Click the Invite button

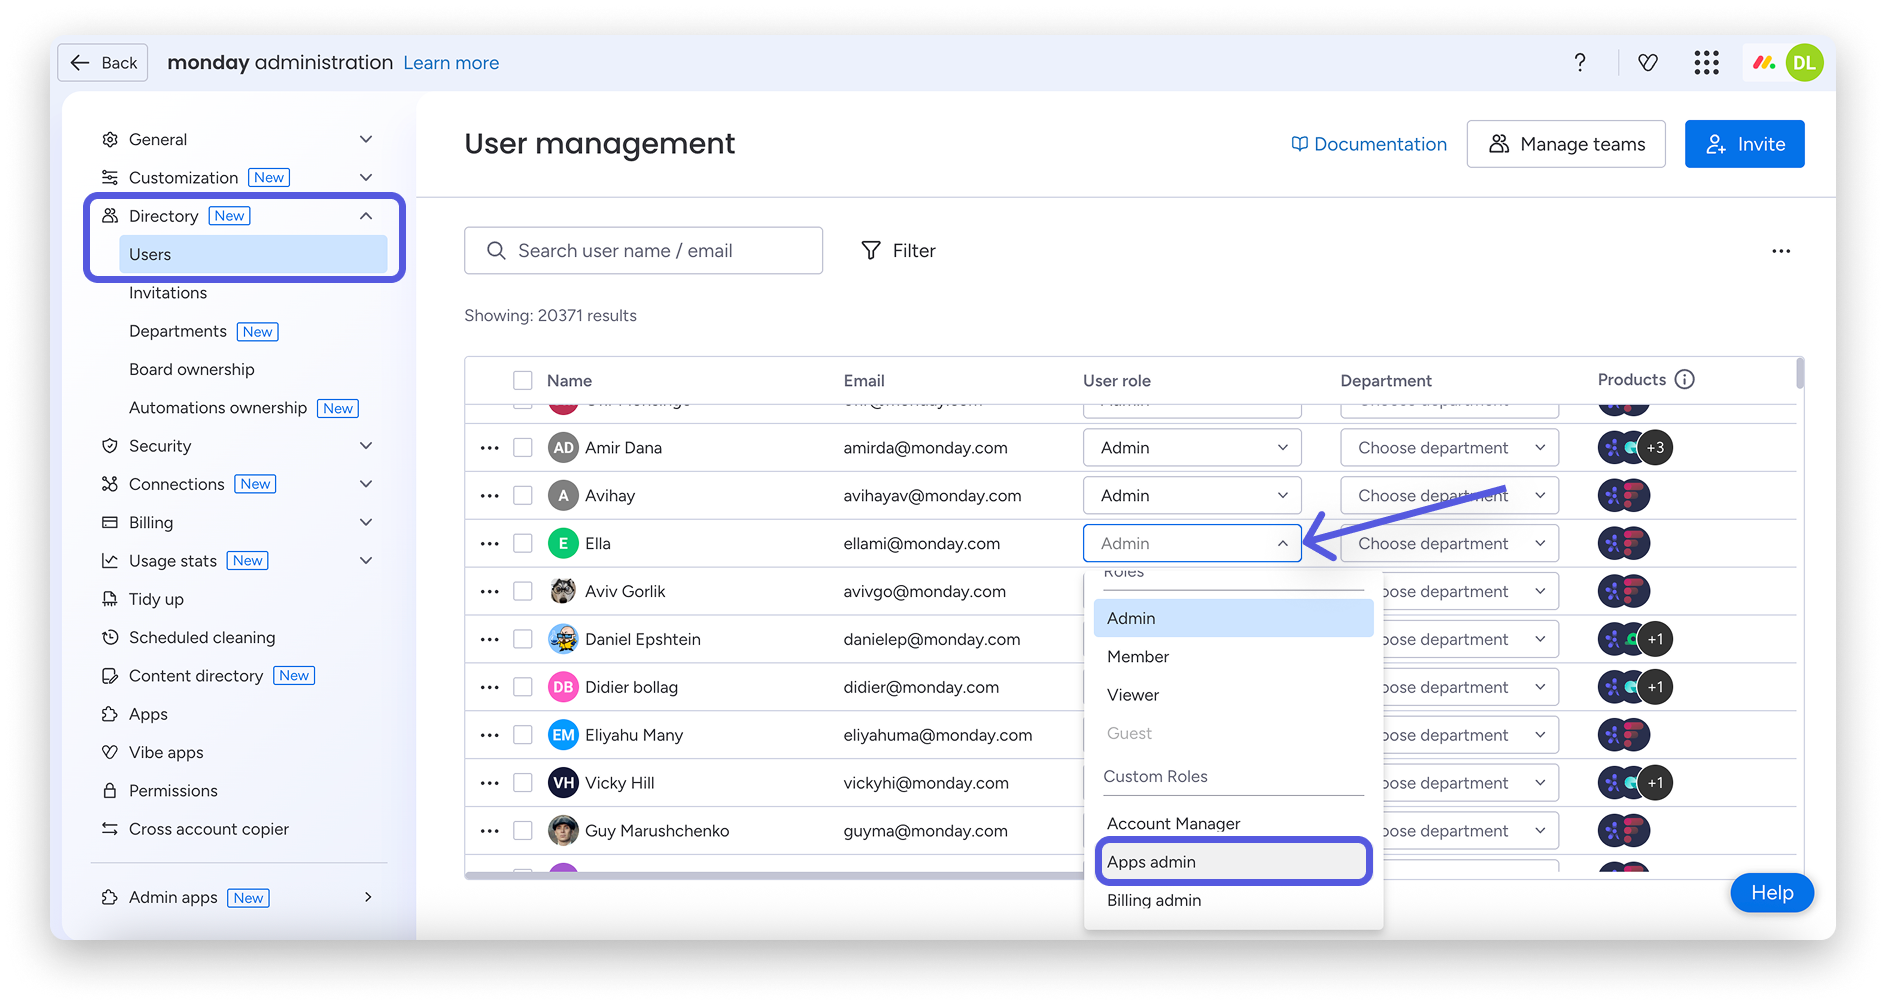pos(1745,144)
